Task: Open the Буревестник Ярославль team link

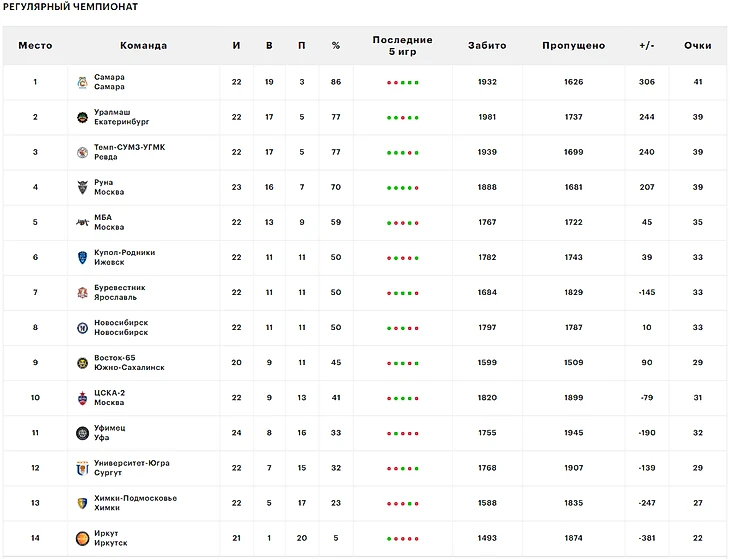Action: (117, 292)
